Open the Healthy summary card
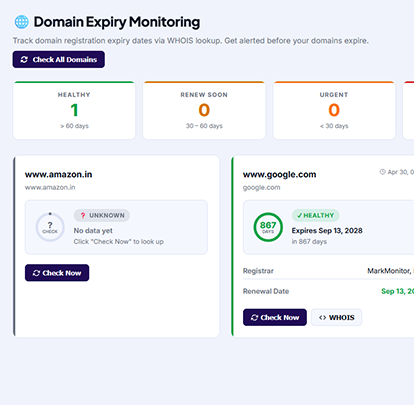 click(x=74, y=110)
